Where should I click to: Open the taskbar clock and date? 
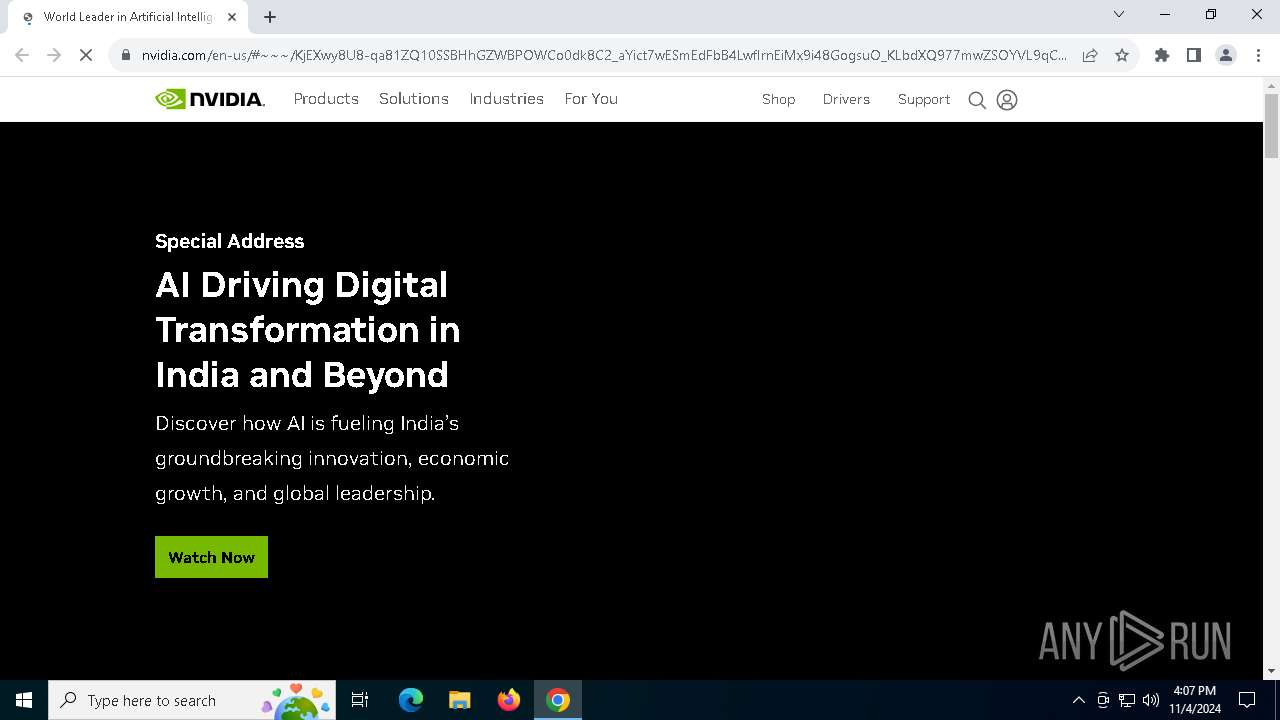[1195, 700]
